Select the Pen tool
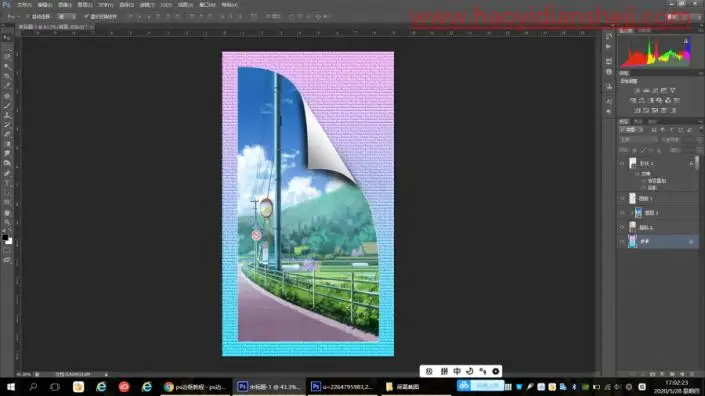Viewport: 705px width, 396px height. click(x=7, y=173)
